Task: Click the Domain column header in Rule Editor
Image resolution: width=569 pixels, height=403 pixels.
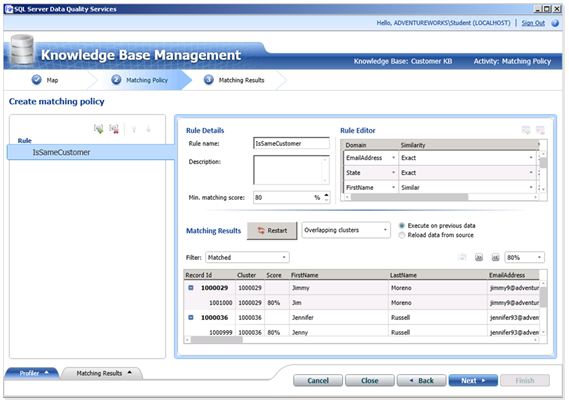Action: (370, 145)
